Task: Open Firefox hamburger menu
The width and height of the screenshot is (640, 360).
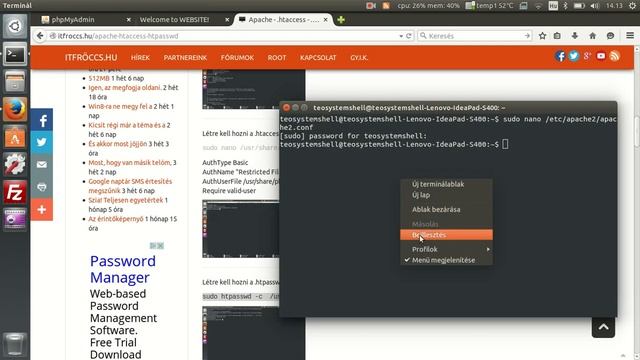Action: (630, 36)
